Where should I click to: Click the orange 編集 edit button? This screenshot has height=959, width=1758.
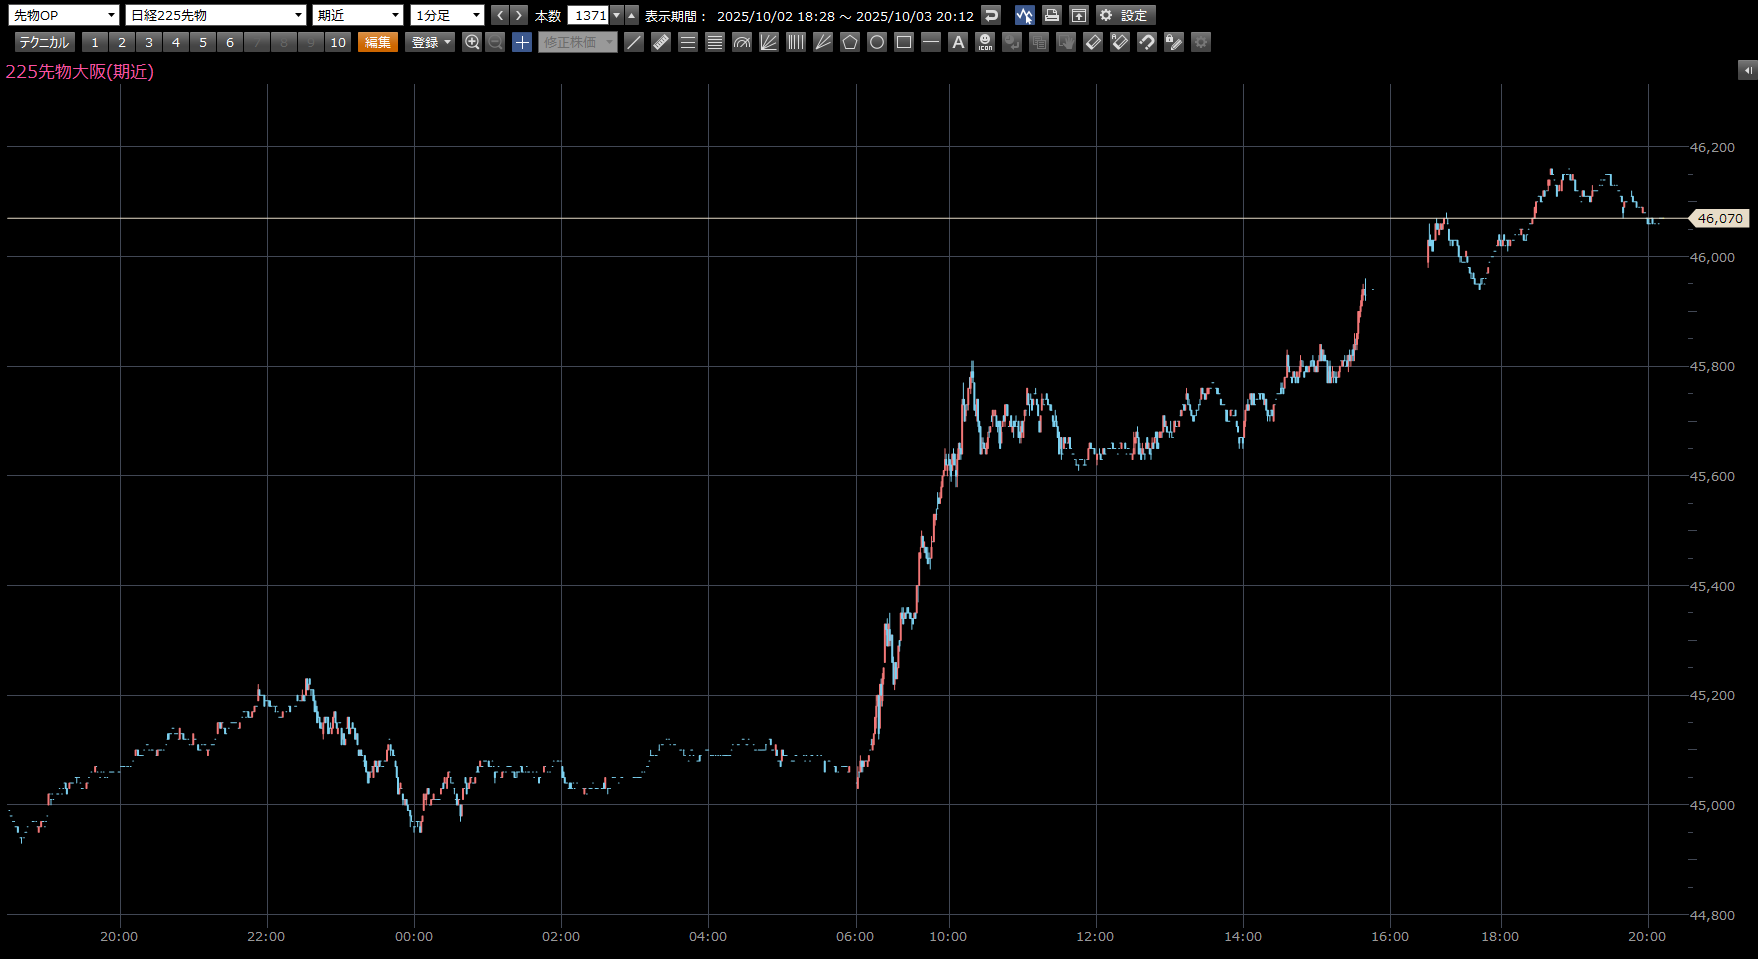pos(378,42)
